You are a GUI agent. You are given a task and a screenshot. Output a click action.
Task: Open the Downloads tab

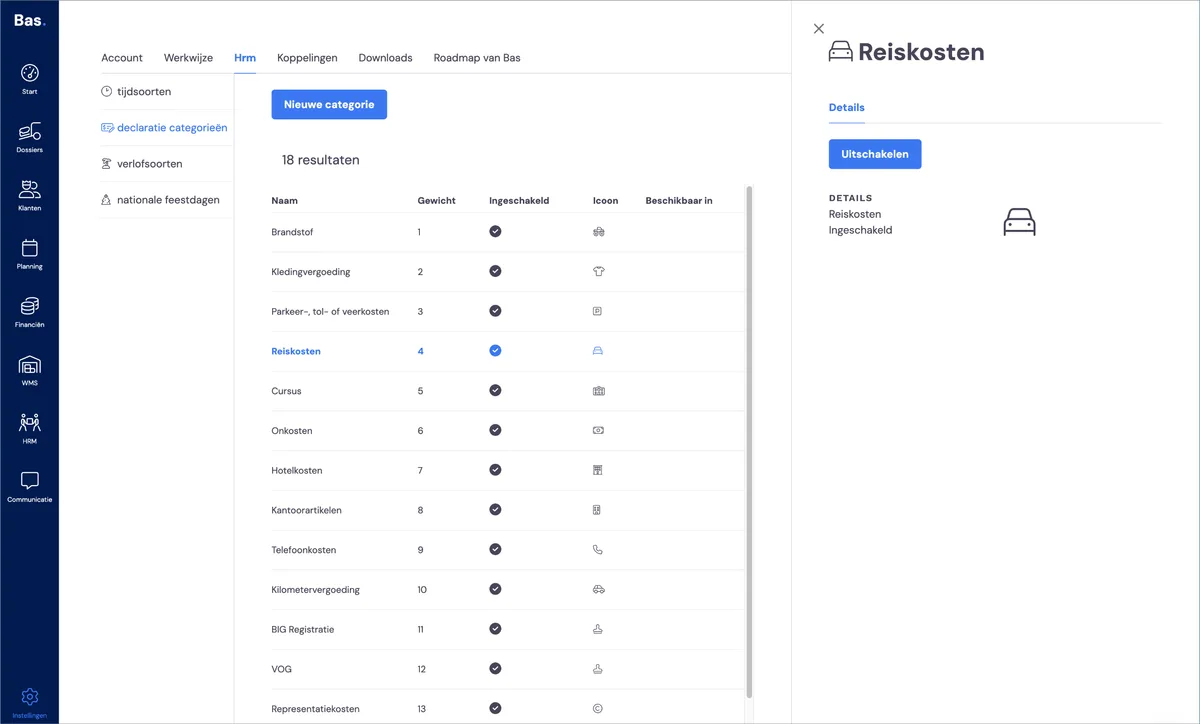[x=385, y=58]
